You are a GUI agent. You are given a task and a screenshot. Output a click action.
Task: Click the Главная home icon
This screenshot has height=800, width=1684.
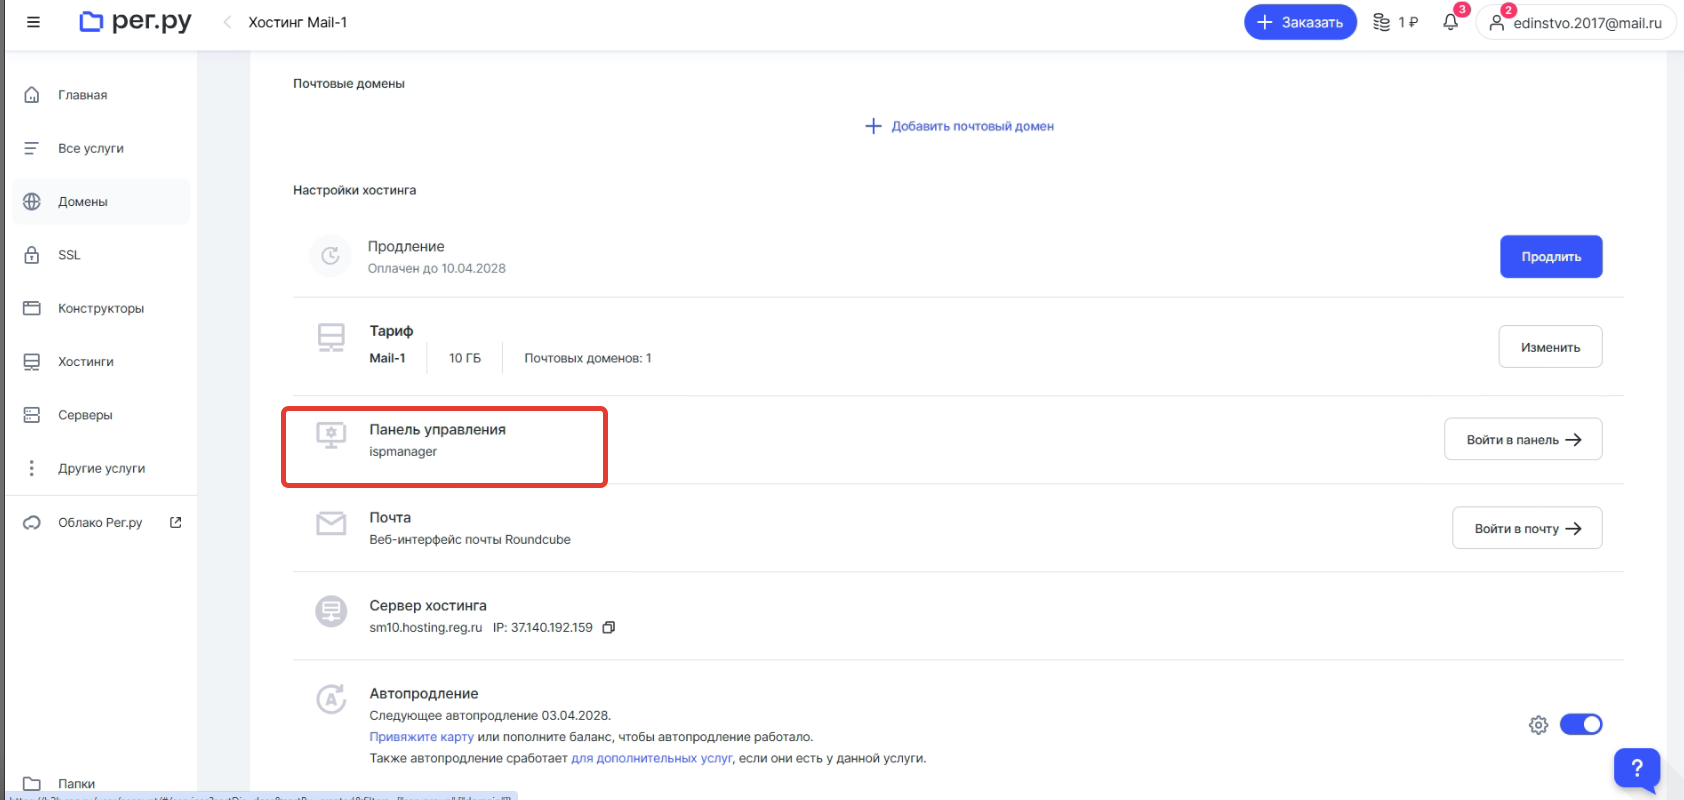32,95
